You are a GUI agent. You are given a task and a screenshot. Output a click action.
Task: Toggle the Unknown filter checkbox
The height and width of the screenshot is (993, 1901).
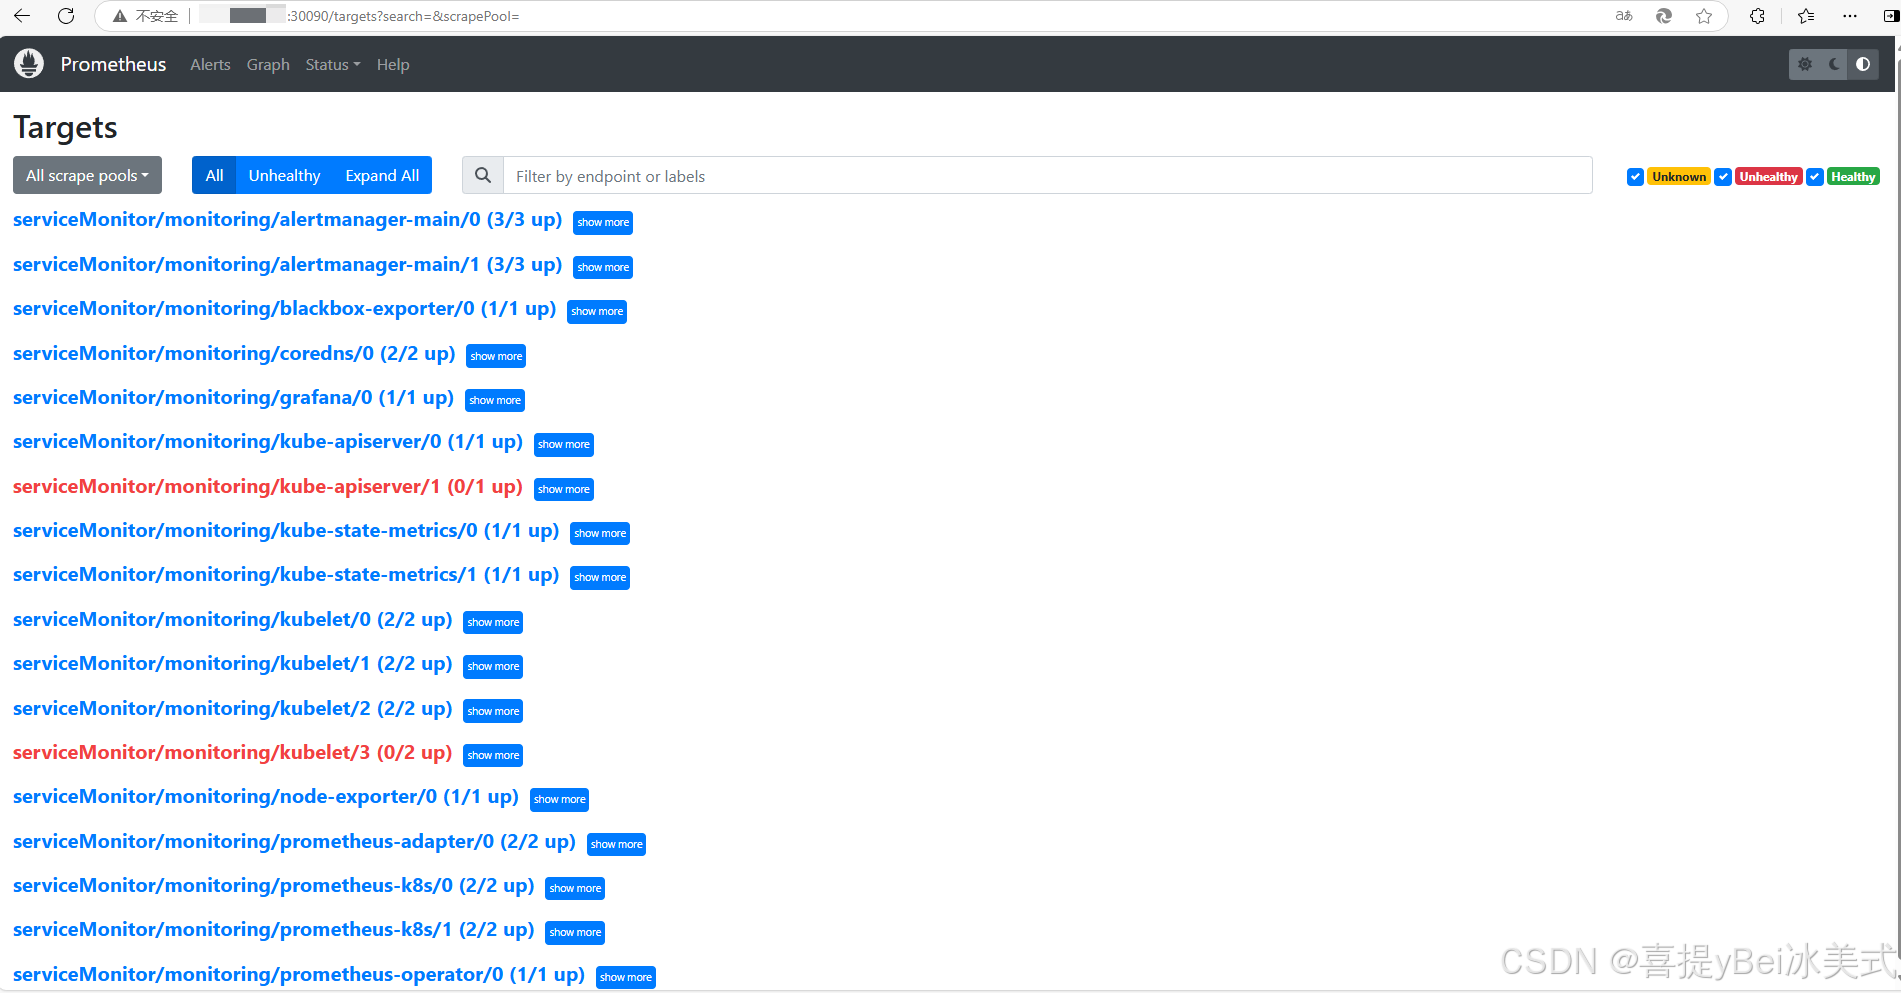coord(1635,177)
